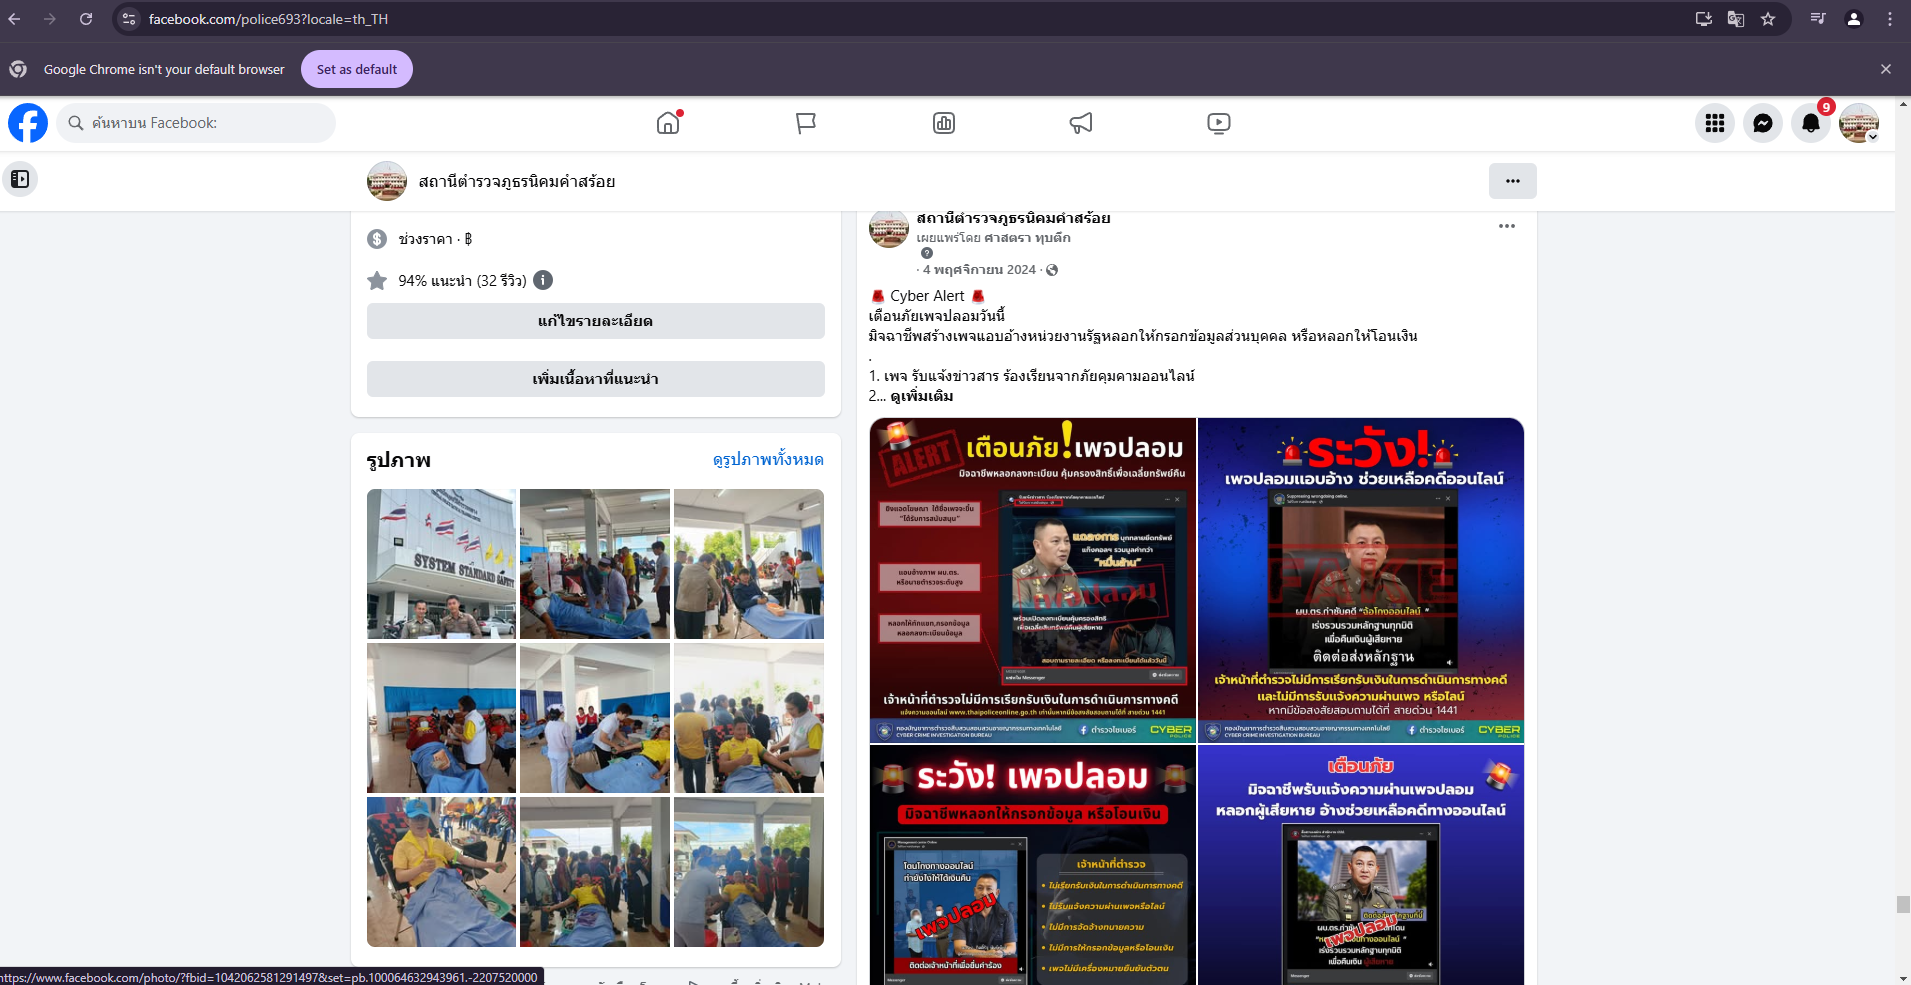This screenshot has width=1911, height=985.
Task: Click the เพิ่มเนื้อหาที่แนะนำ button
Action: pos(595,379)
